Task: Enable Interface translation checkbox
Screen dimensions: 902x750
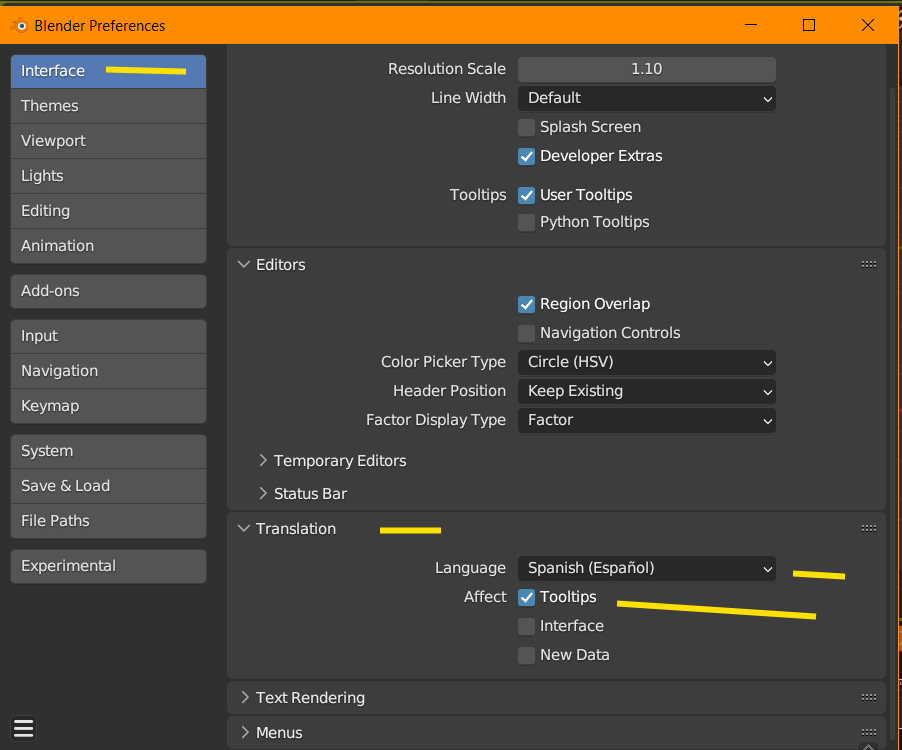Action: point(526,626)
